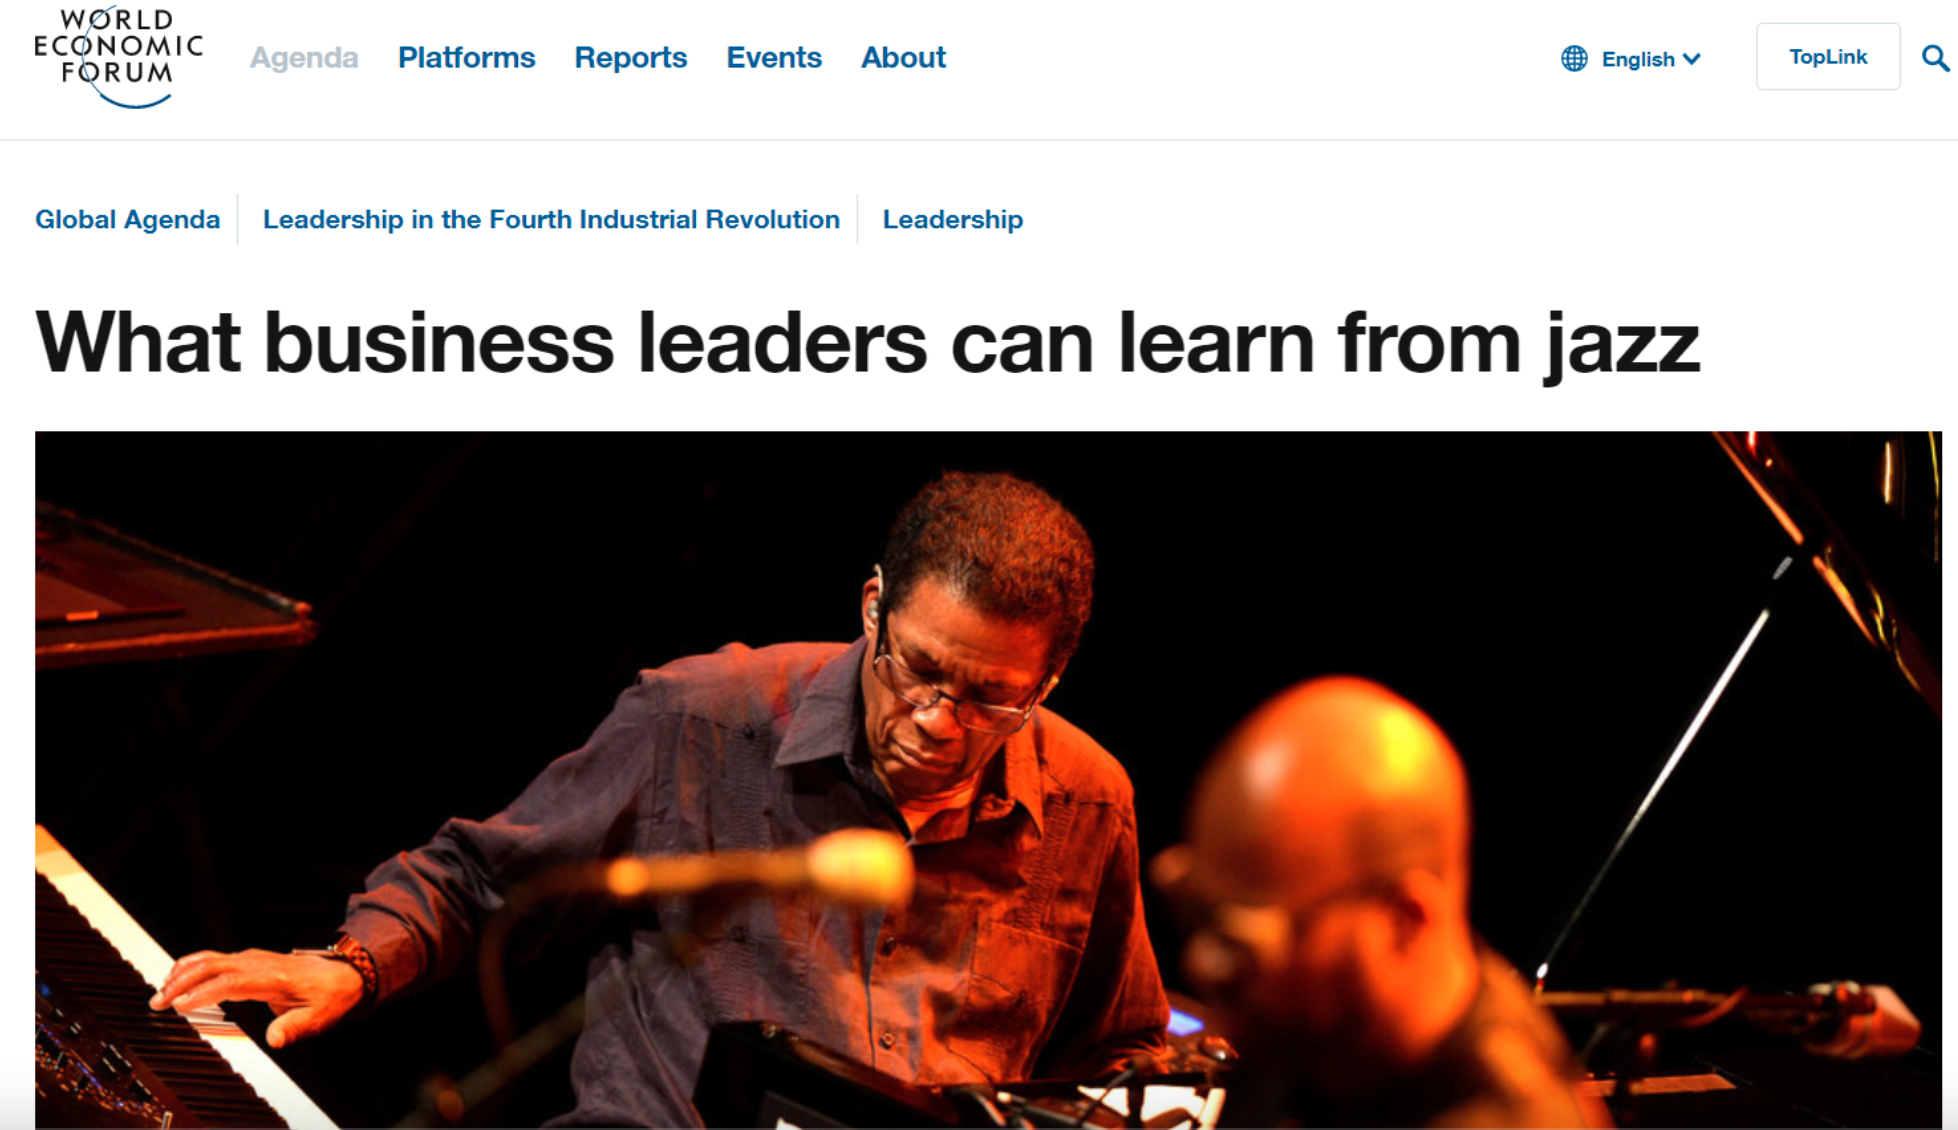The image size is (1958, 1130).
Task: Open Leadership in the Fourth Industrial Revolution link
Action: tap(551, 219)
